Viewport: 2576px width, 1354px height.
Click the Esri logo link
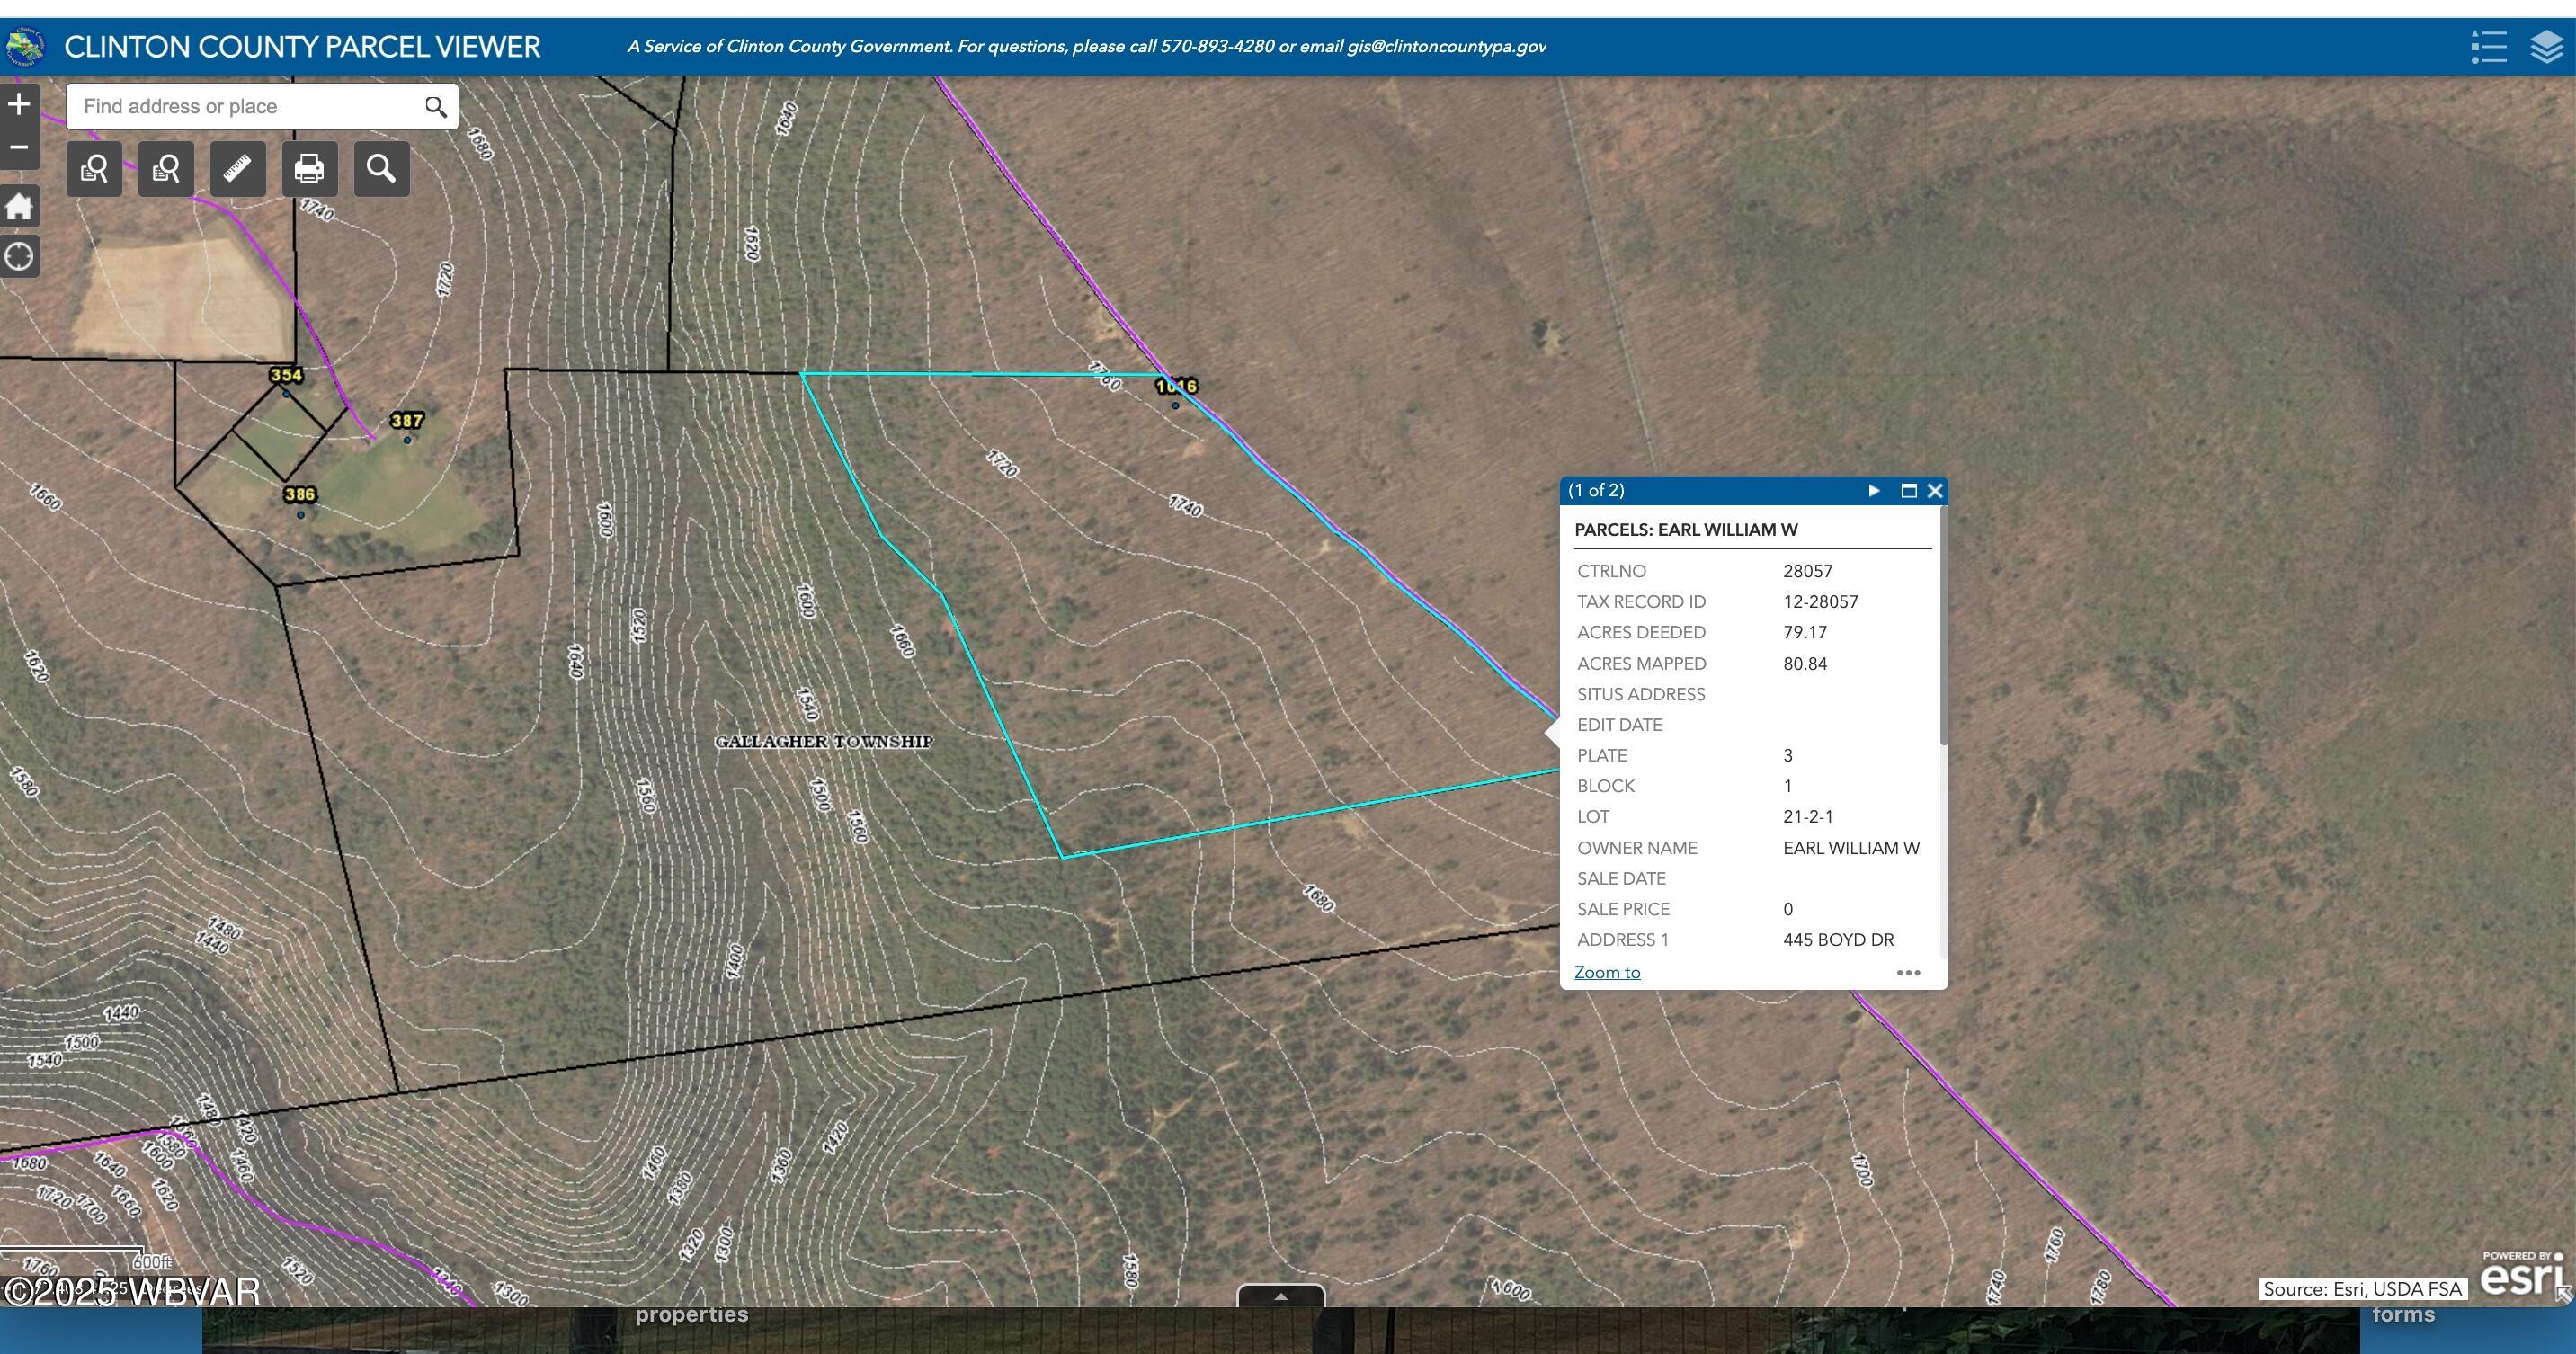coord(2521,1277)
